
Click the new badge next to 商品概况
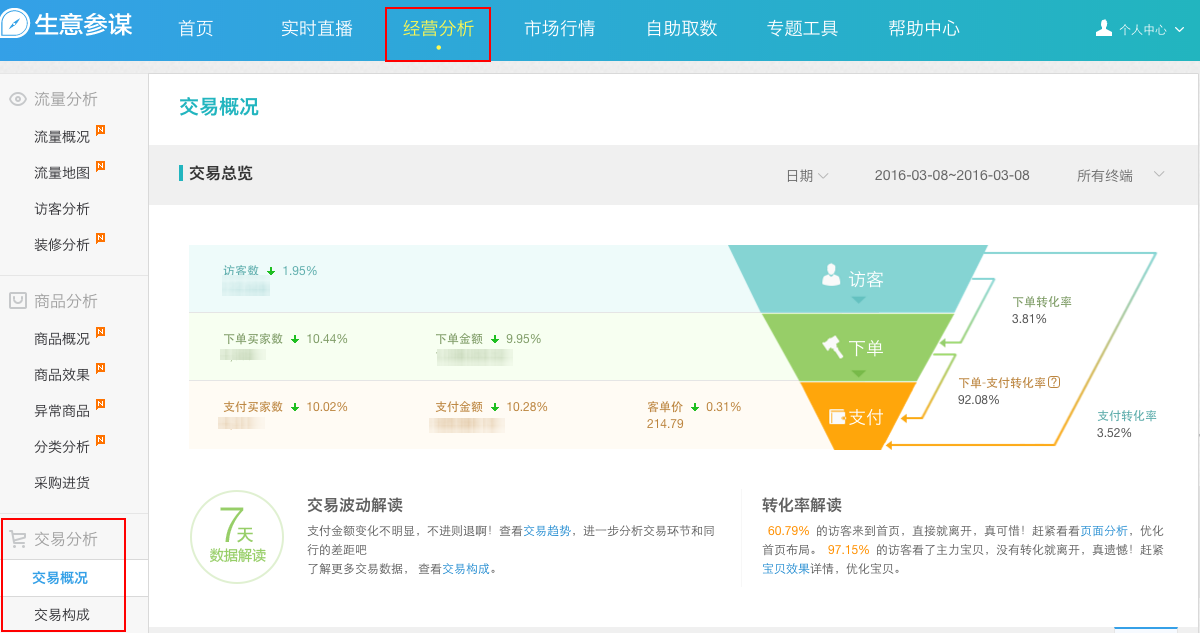[100, 332]
